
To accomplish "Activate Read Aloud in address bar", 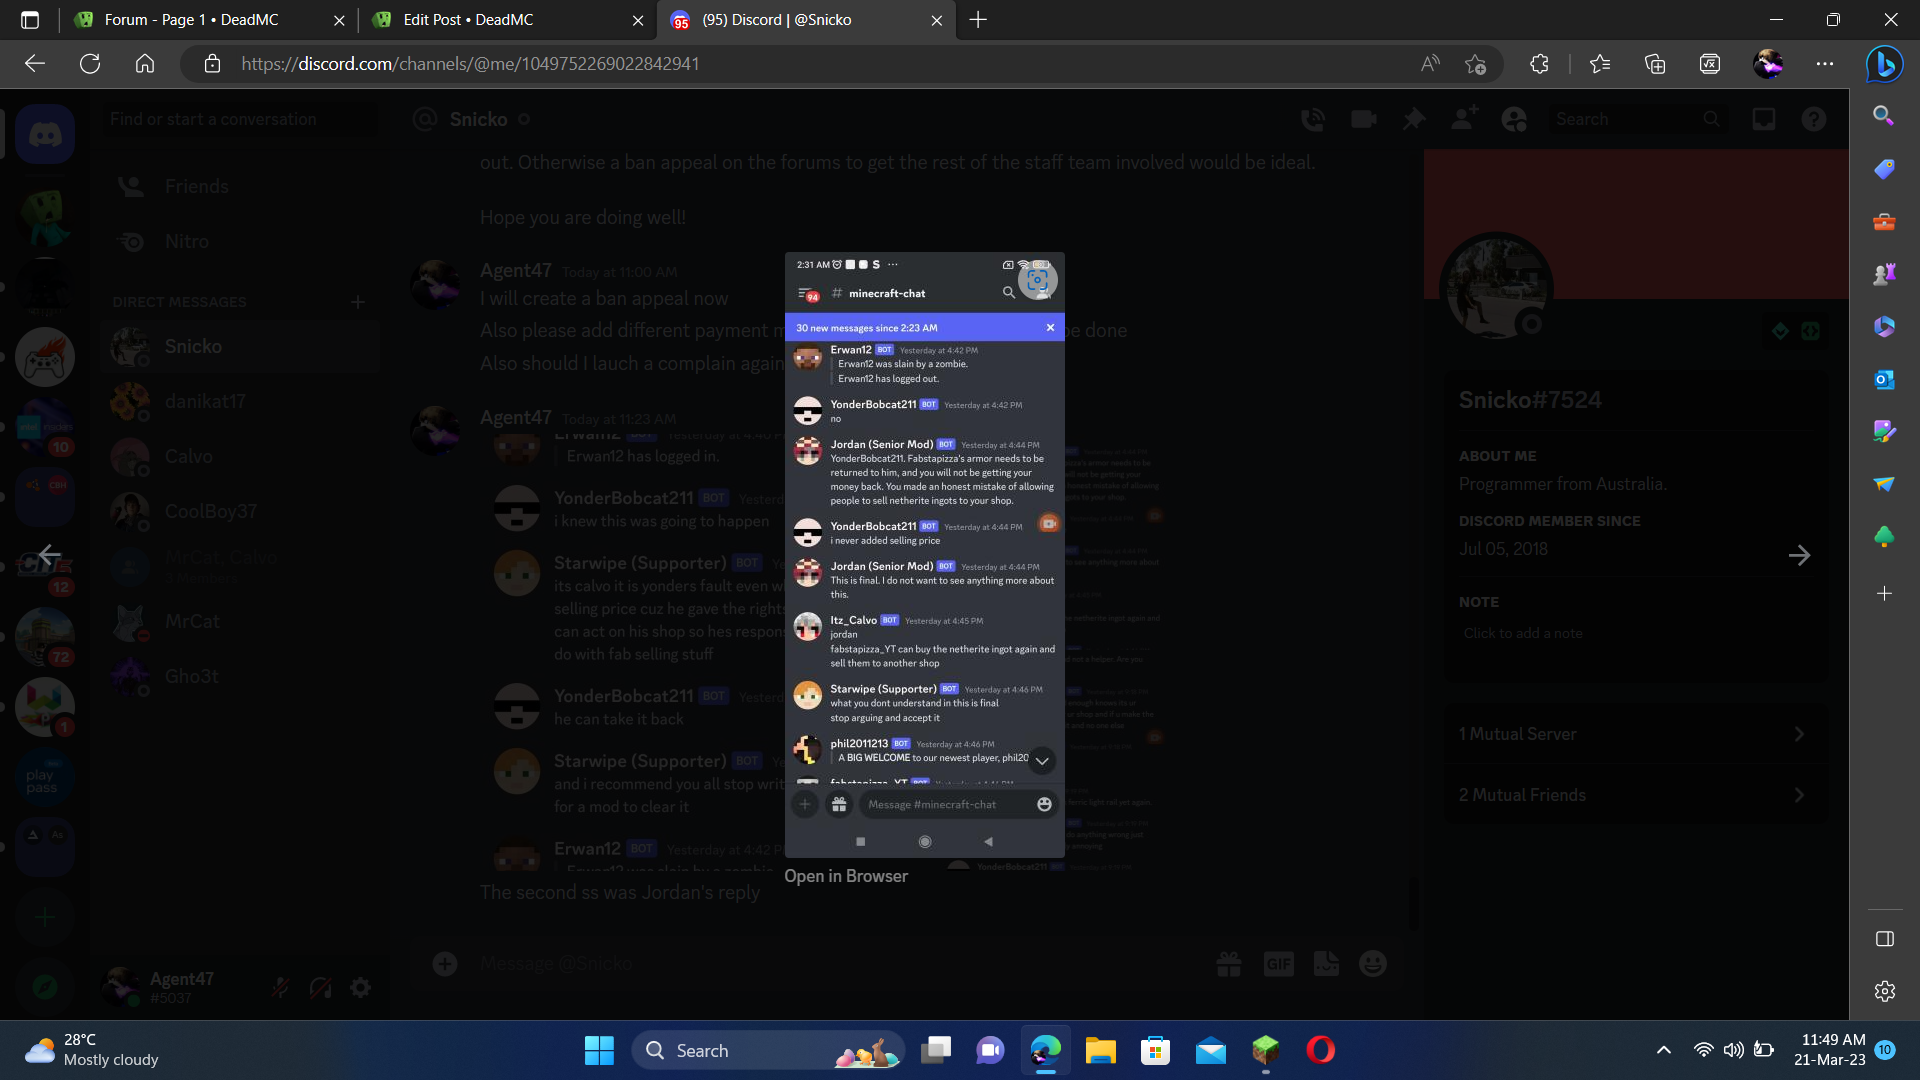I will click(1431, 64).
